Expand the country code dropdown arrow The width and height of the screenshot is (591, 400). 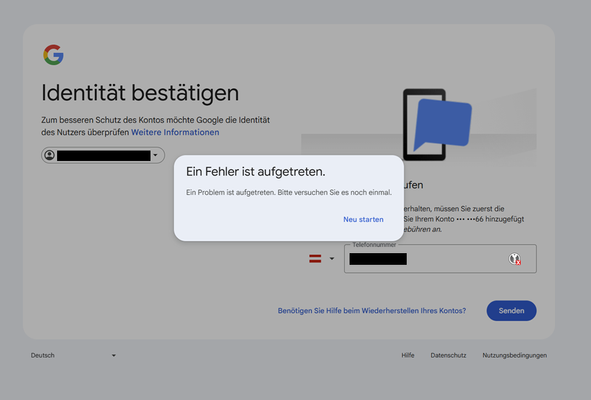click(x=332, y=259)
